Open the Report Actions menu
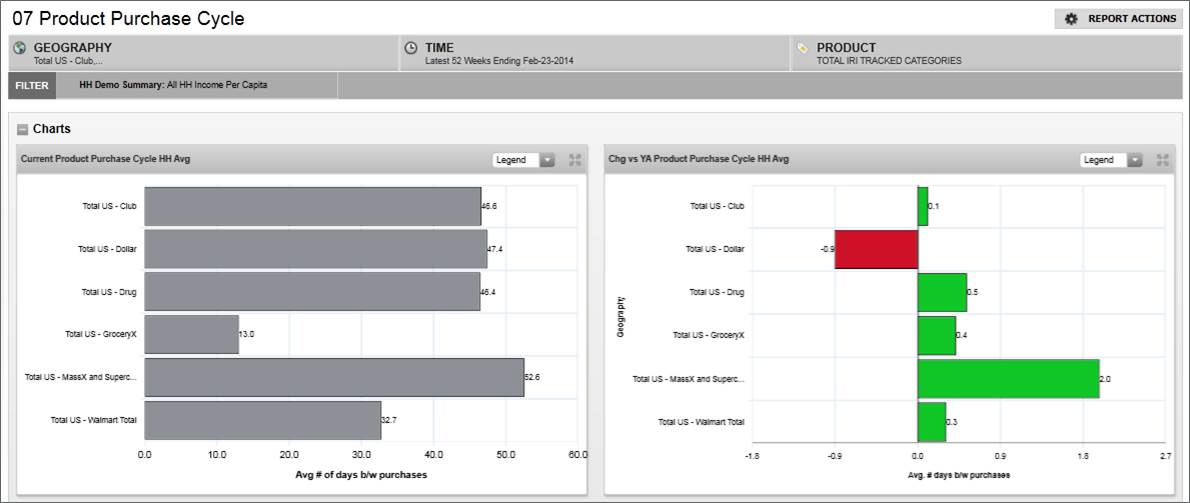The height and width of the screenshot is (503, 1190). [1118, 19]
